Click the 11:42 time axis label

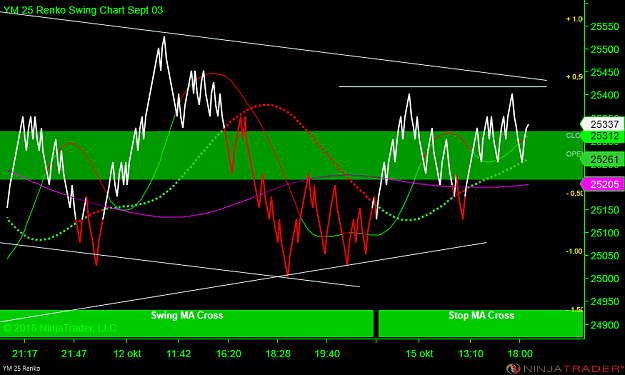[179, 353]
